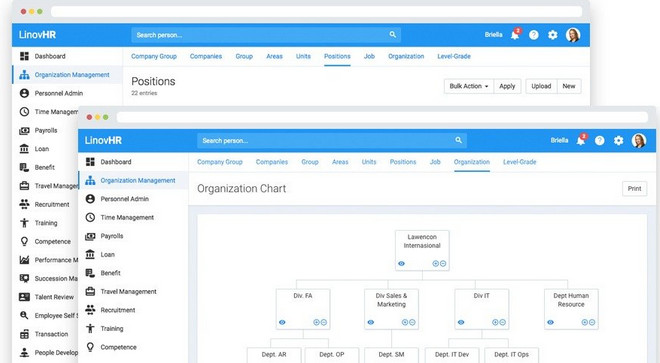Screen dimensions: 660x363
Task: Open Bulk Action dropdown in back window
Action: (x=468, y=86)
